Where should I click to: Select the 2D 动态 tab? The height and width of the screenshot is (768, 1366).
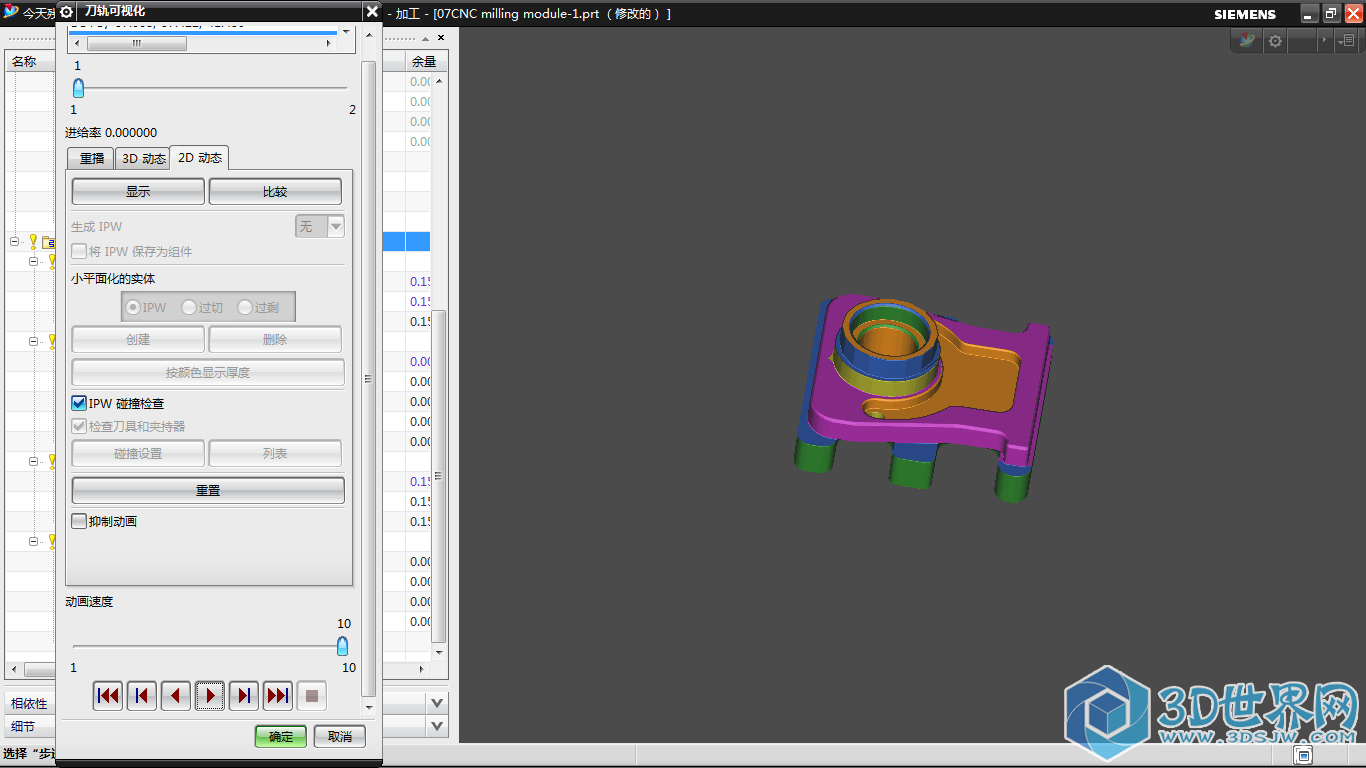[x=200, y=157]
